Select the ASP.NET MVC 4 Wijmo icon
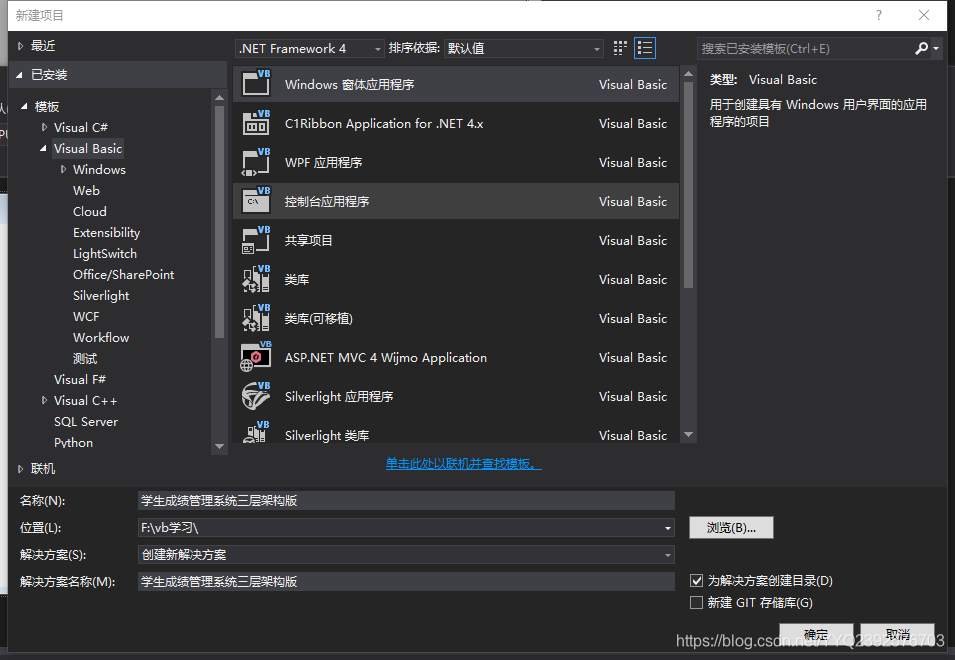This screenshot has width=955, height=660. pyautogui.click(x=256, y=357)
